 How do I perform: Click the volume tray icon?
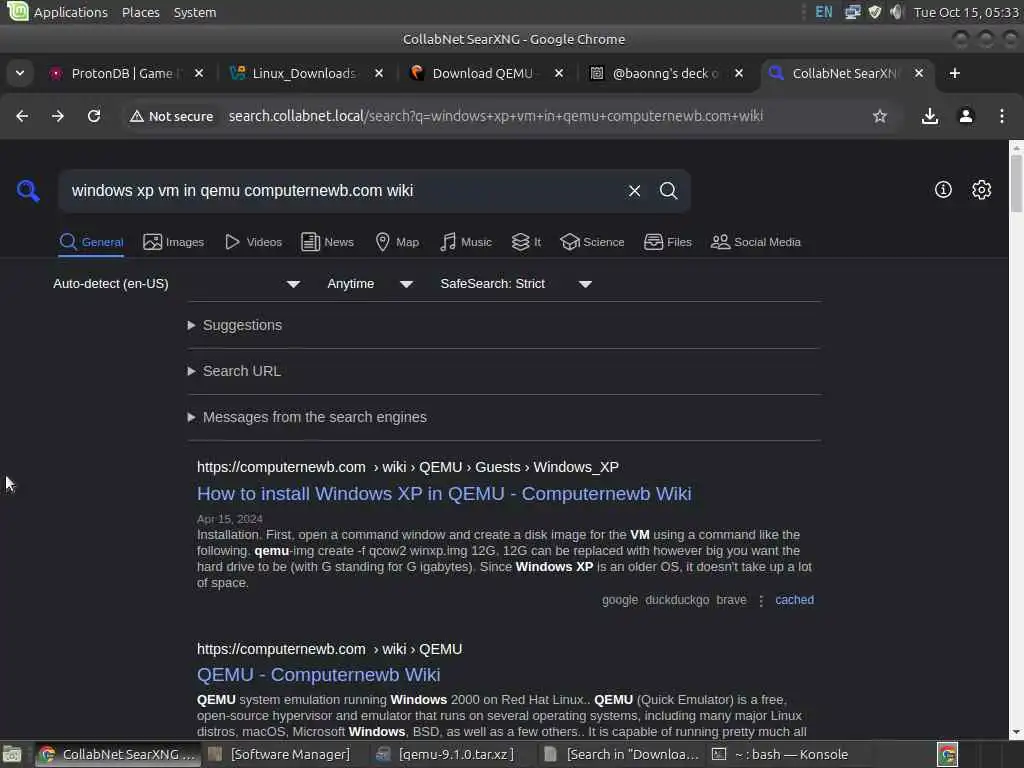[896, 12]
